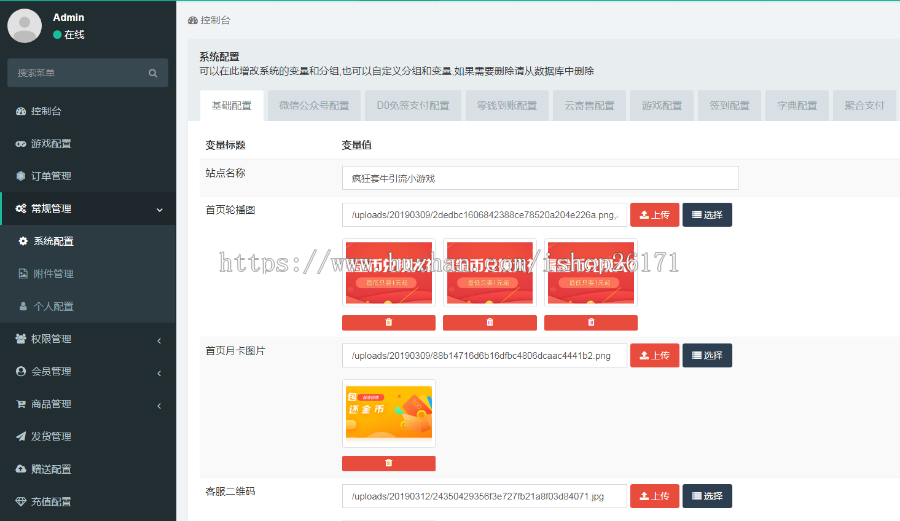900x521 pixels.
Task: Upload a file for 首页轮播图
Action: point(654,215)
